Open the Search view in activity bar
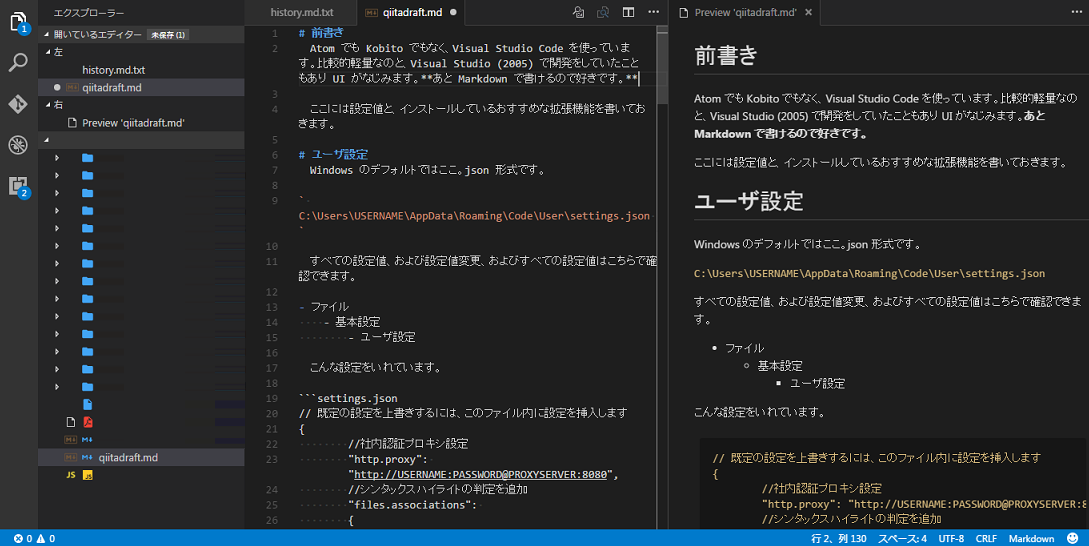Viewport: 1089px width, 546px height. [x=18, y=63]
